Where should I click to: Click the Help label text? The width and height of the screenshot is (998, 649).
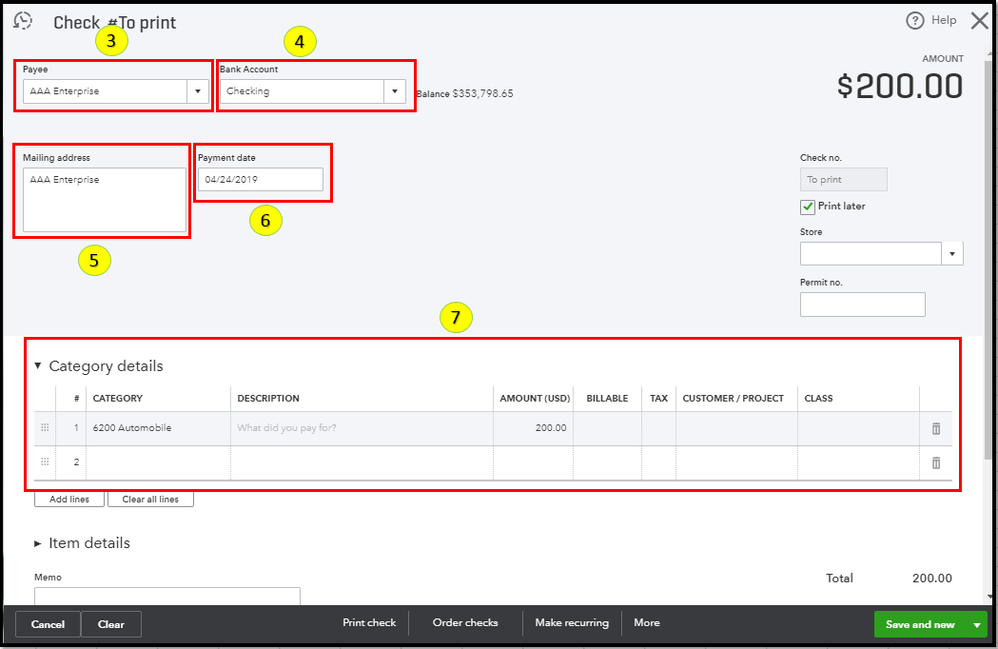944,20
